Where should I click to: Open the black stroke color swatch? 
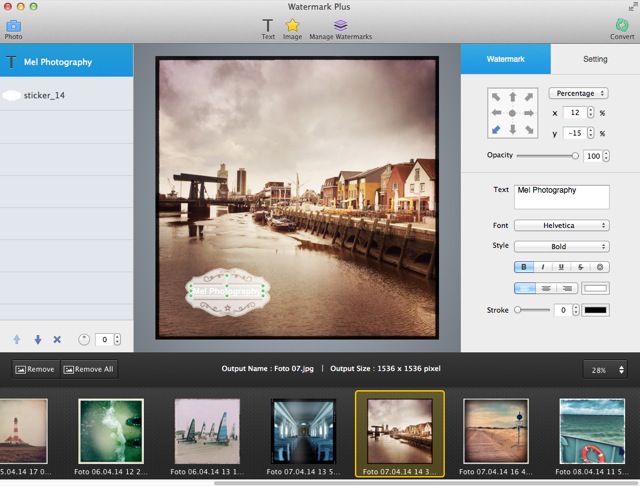point(596,310)
